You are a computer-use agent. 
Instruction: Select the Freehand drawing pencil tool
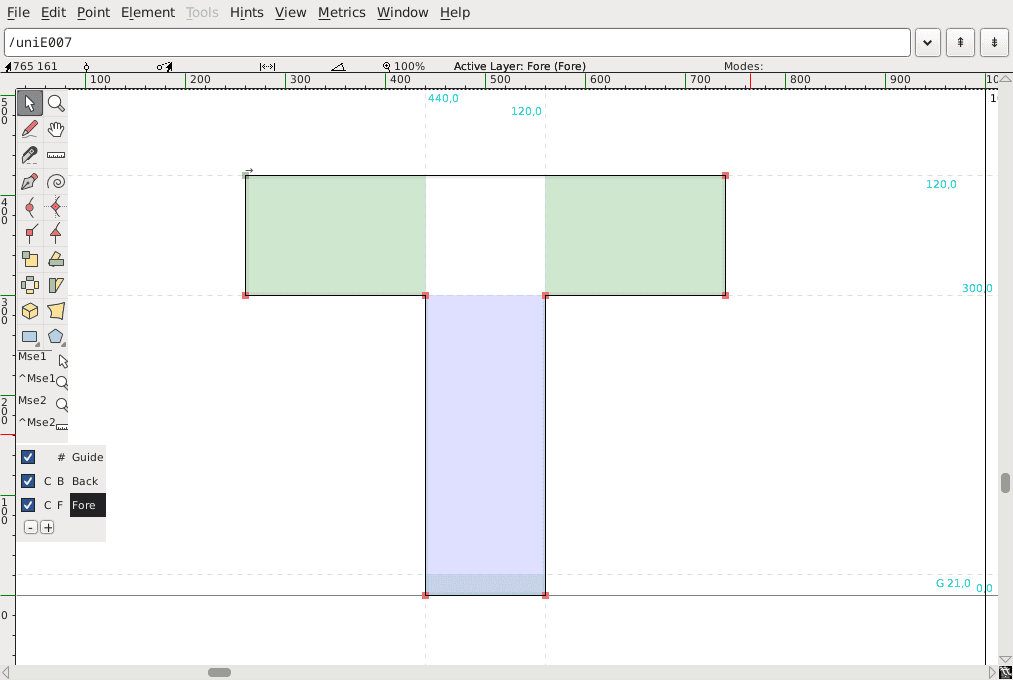tap(30, 129)
